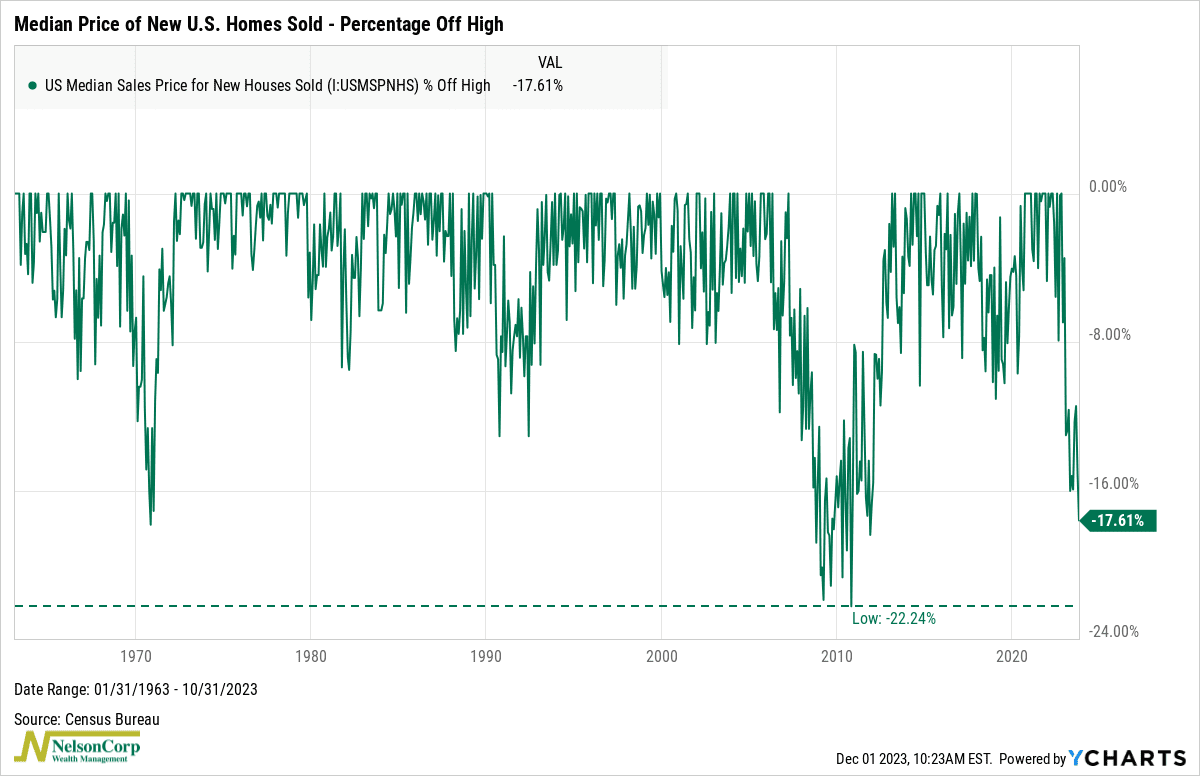Screen dimensions: 1200x776
Task: Click the 2010 x-axis tick label
Action: 836,656
